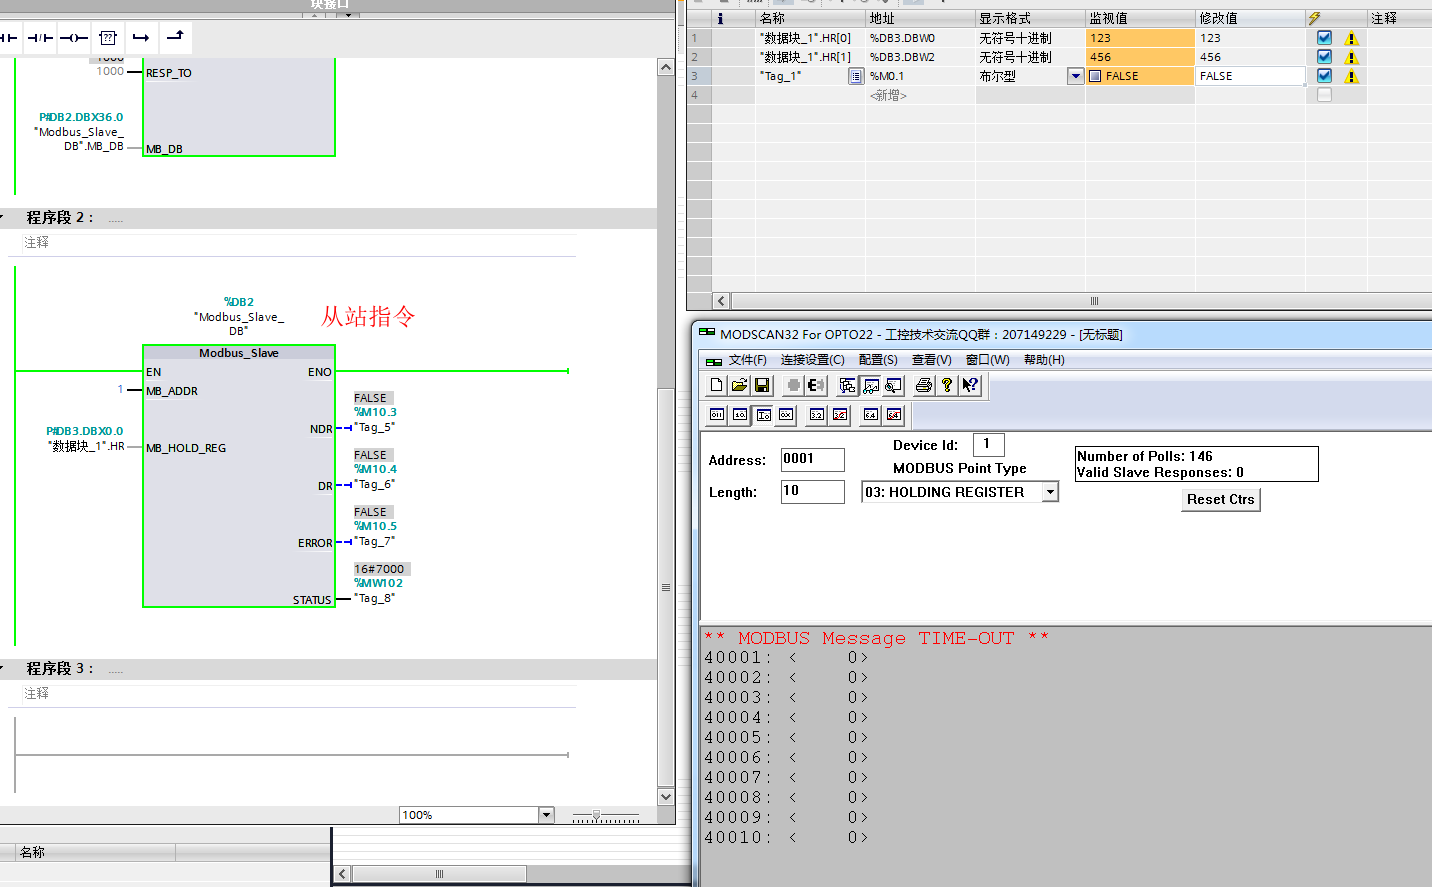
Task: Click the yellow question mark Help icon
Action: coord(947,385)
